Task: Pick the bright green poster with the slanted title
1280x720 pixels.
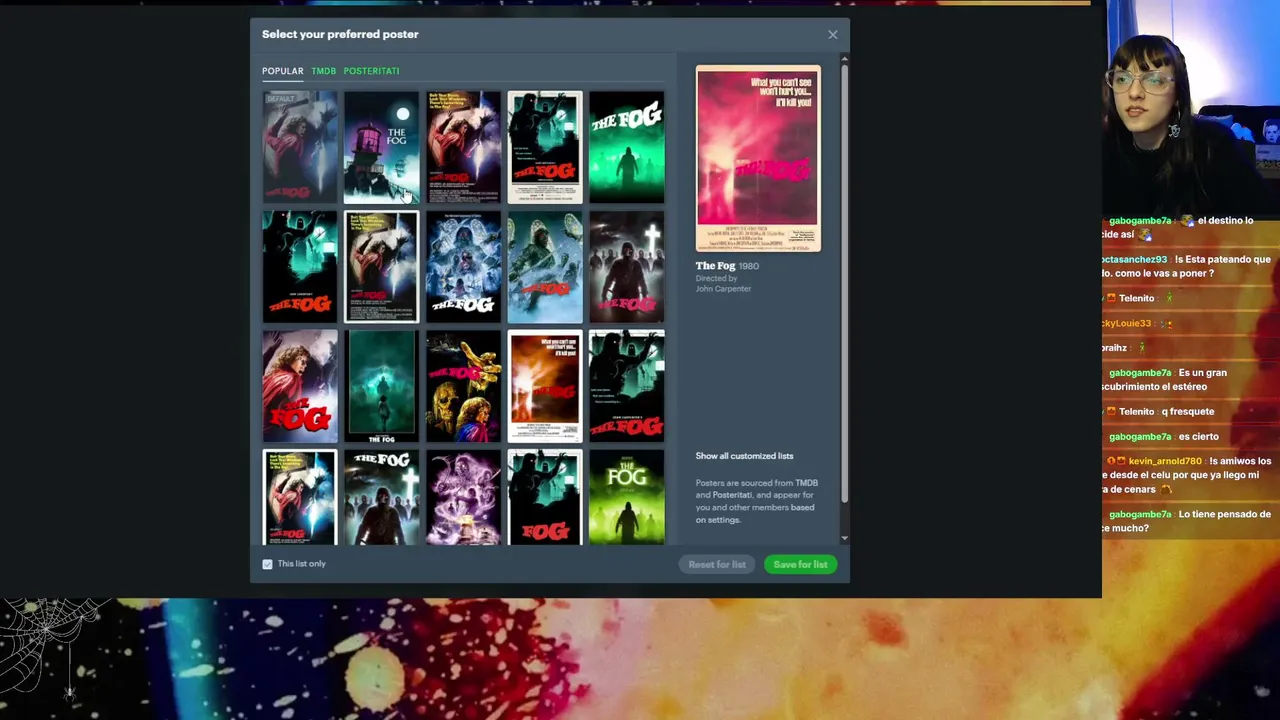Action: click(x=626, y=148)
